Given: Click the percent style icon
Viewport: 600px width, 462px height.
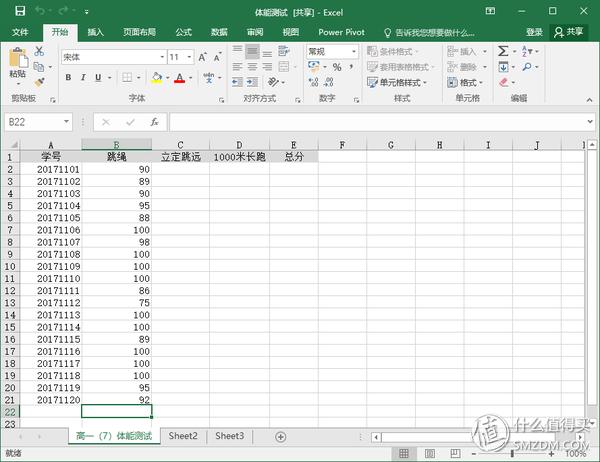Looking at the screenshot, I should click(x=337, y=67).
